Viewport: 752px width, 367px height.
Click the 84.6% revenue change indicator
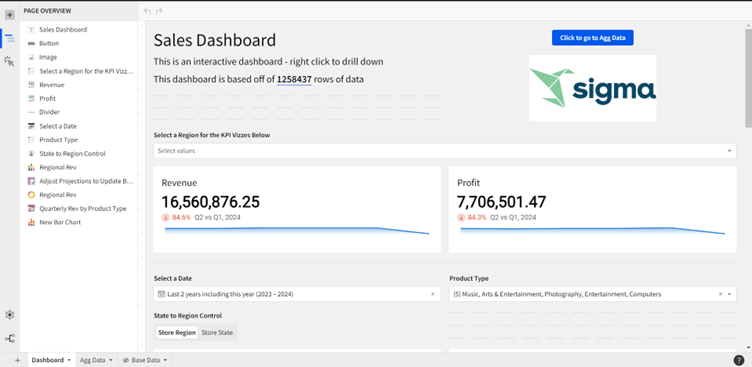coord(176,217)
